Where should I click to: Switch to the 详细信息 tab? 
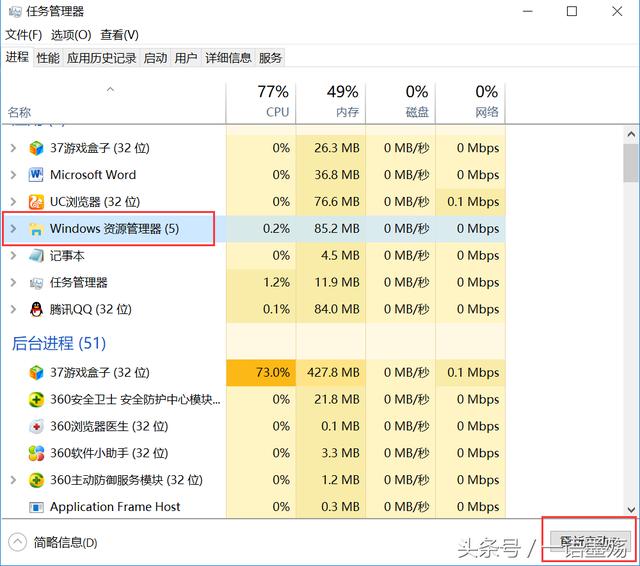pyautogui.click(x=228, y=58)
